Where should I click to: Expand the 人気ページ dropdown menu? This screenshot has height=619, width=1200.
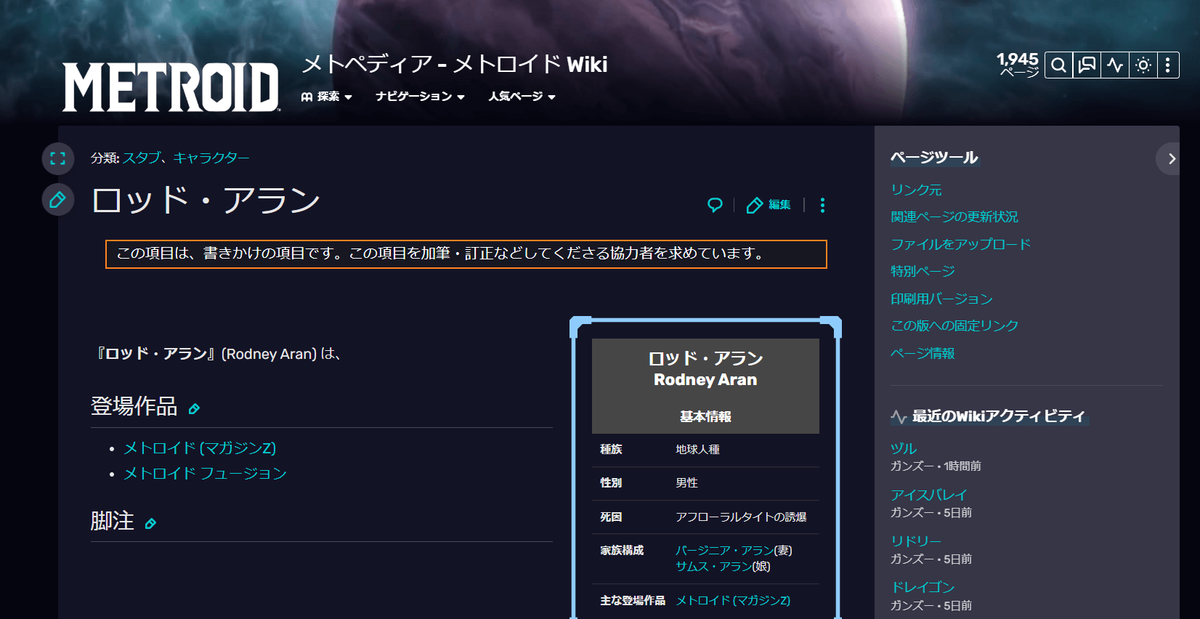pyautogui.click(x=522, y=97)
